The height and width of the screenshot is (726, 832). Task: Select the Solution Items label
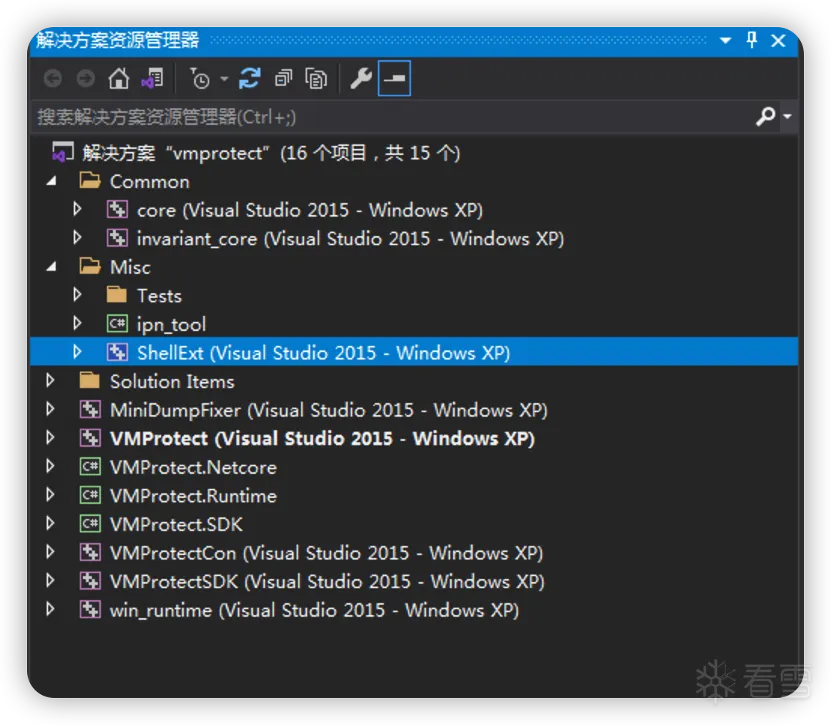tap(172, 382)
